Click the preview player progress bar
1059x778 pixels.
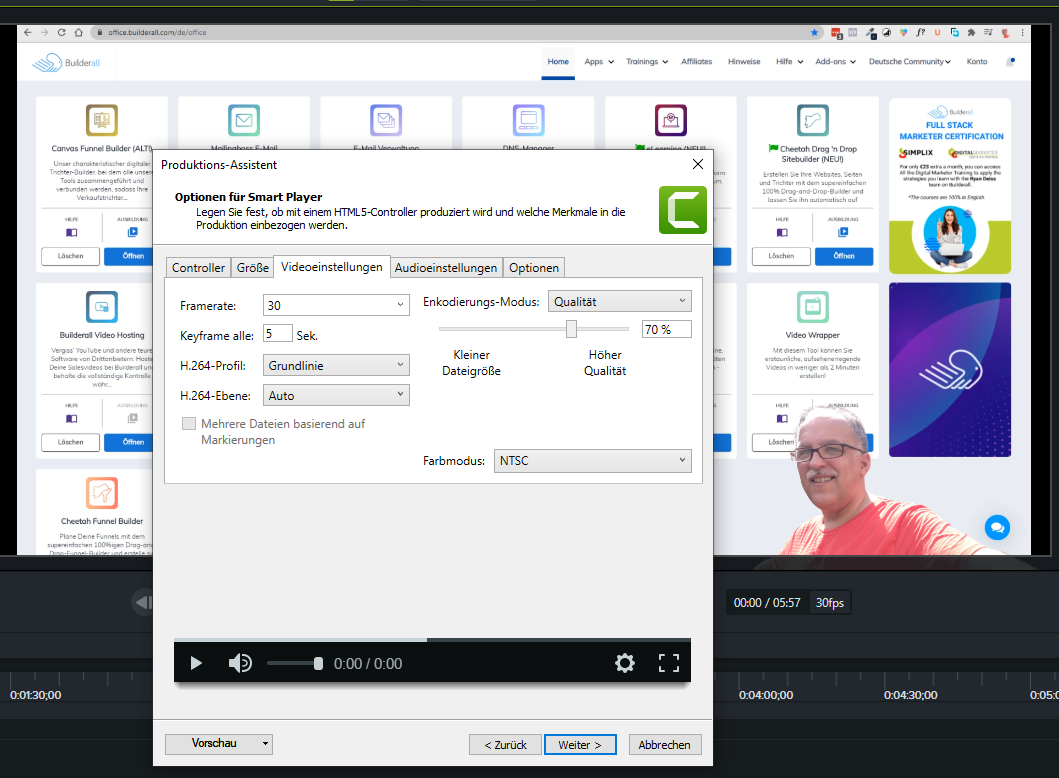point(432,640)
